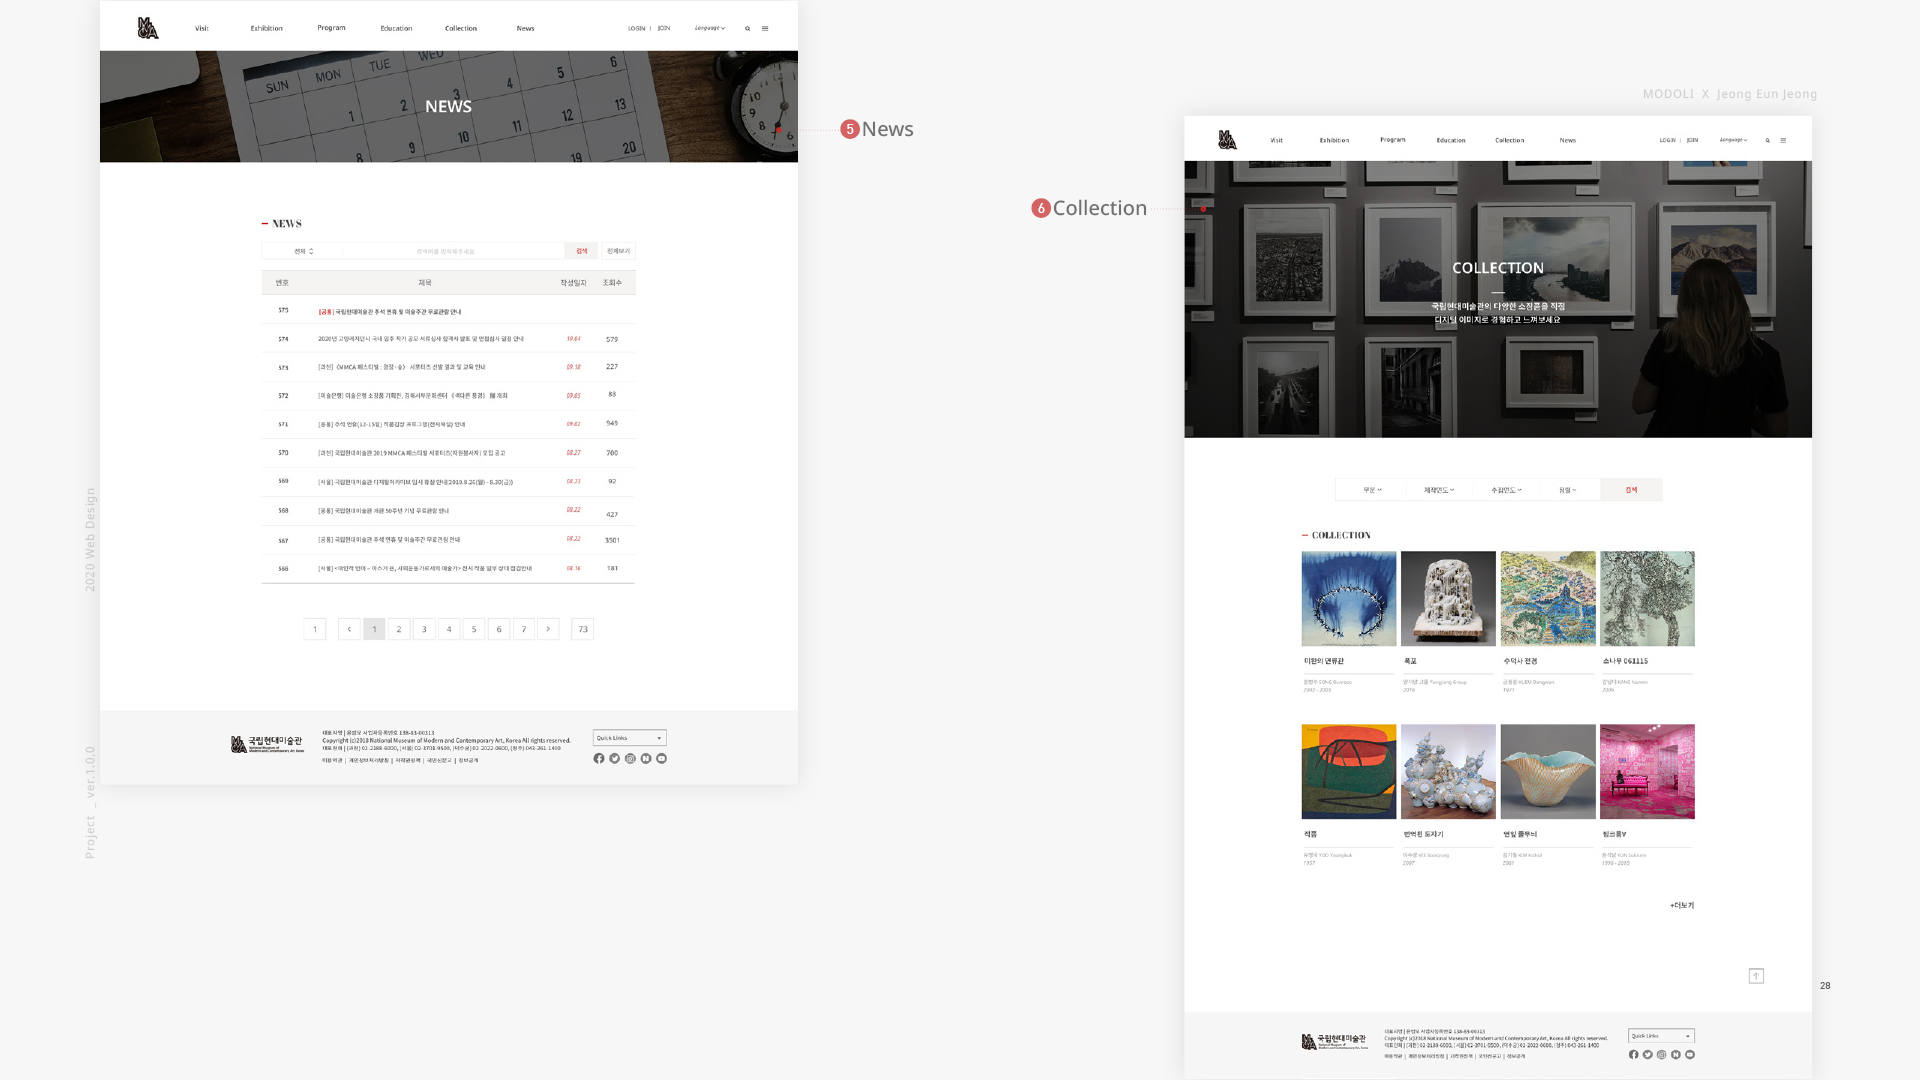Open the ceramic bowl artwork thumbnail in the Collection grid

[x=1548, y=771]
